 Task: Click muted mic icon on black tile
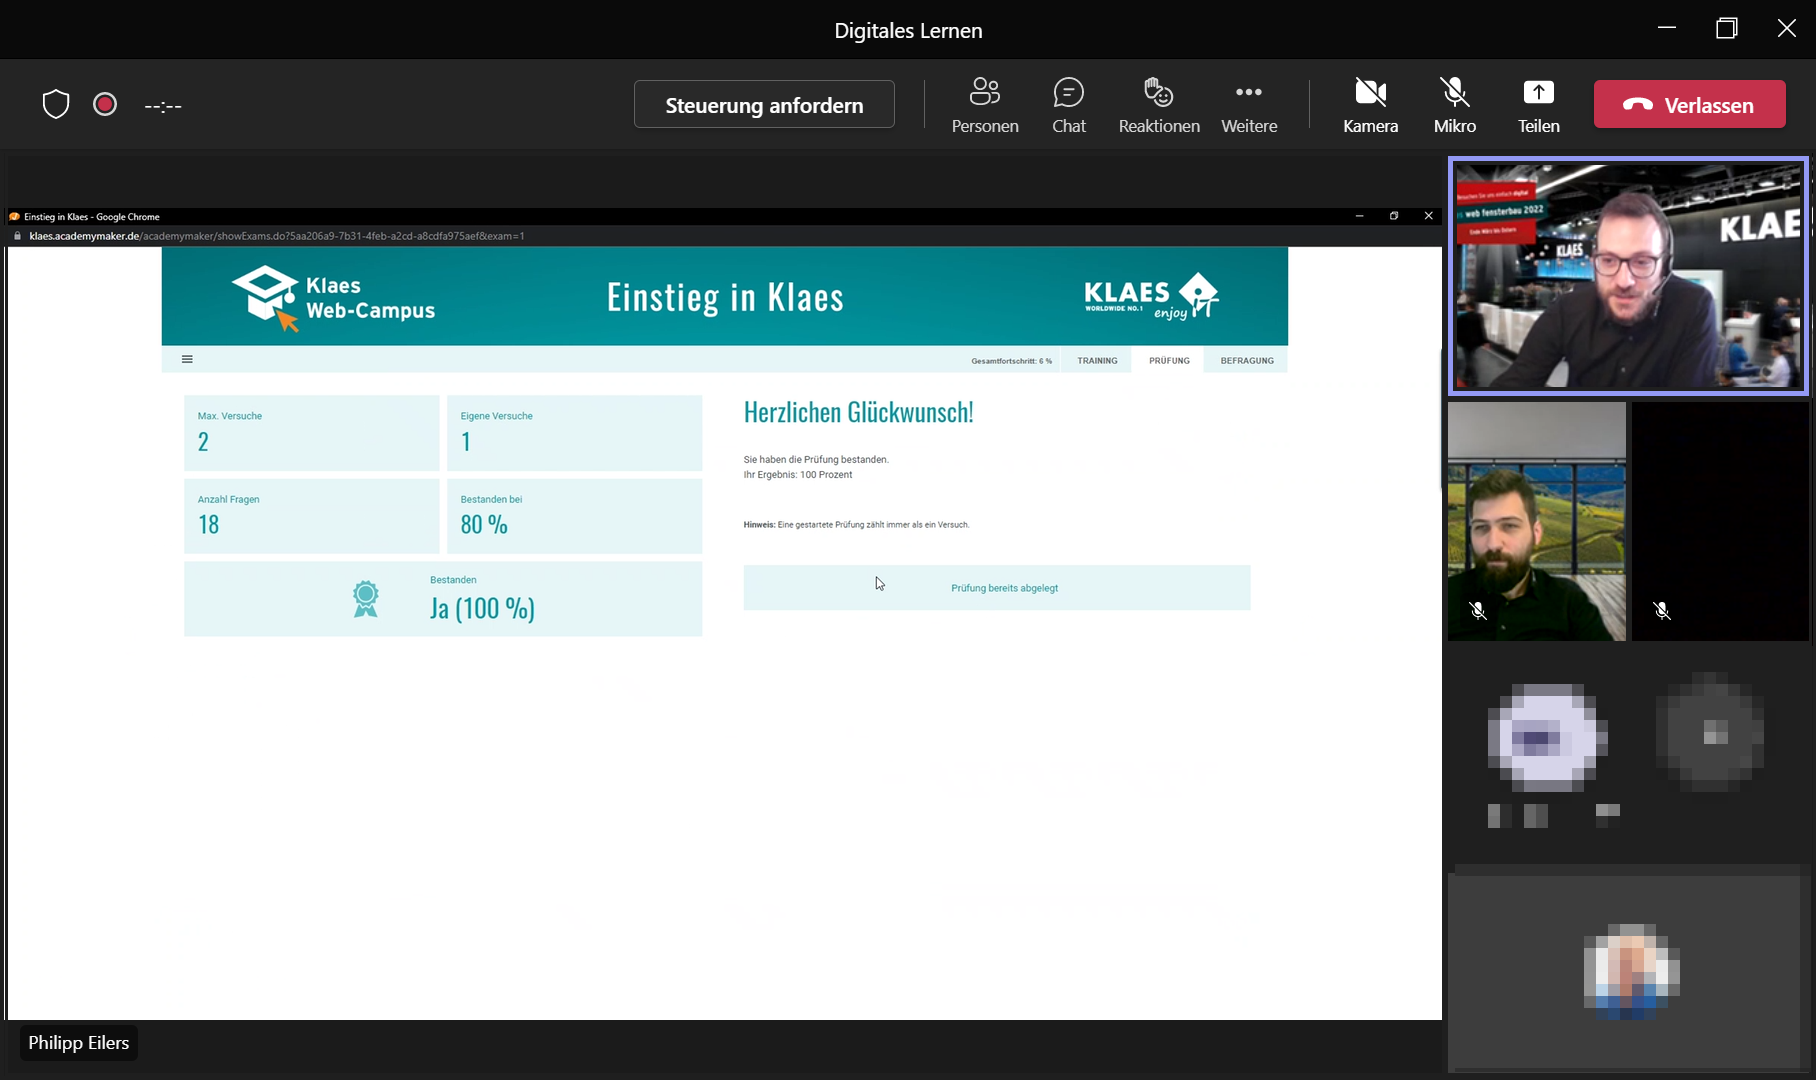[1662, 610]
